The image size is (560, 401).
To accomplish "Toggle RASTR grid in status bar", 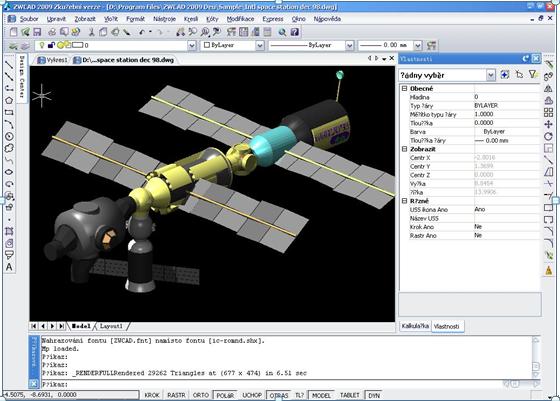I will [x=176, y=395].
